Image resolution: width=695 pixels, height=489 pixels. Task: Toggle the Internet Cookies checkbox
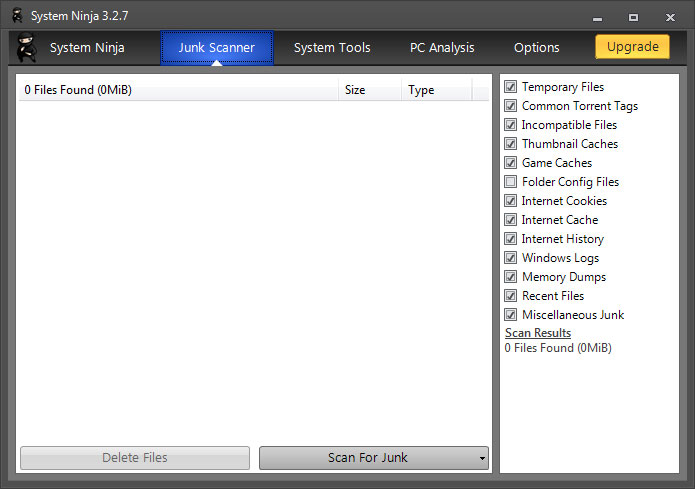(x=511, y=200)
